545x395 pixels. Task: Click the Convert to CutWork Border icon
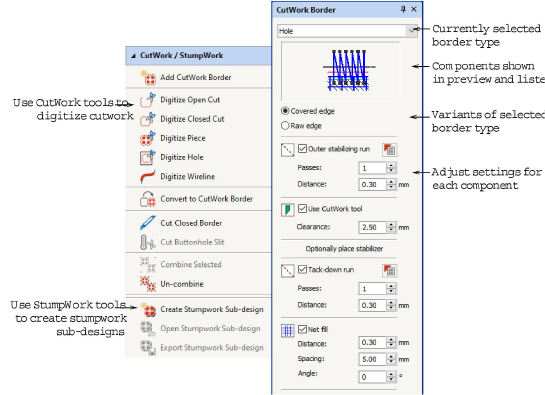point(148,199)
